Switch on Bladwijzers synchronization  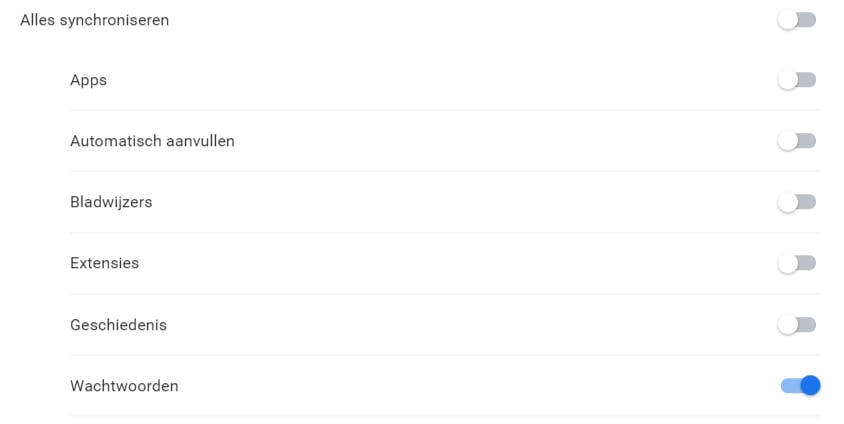click(x=797, y=202)
